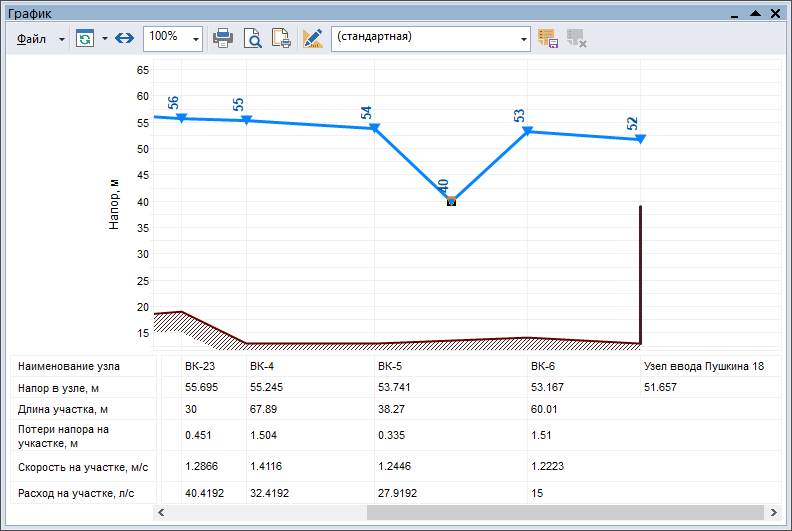Select the ВК-23 node name cell
Image resolution: width=792 pixels, height=531 pixels.
[x=200, y=366]
